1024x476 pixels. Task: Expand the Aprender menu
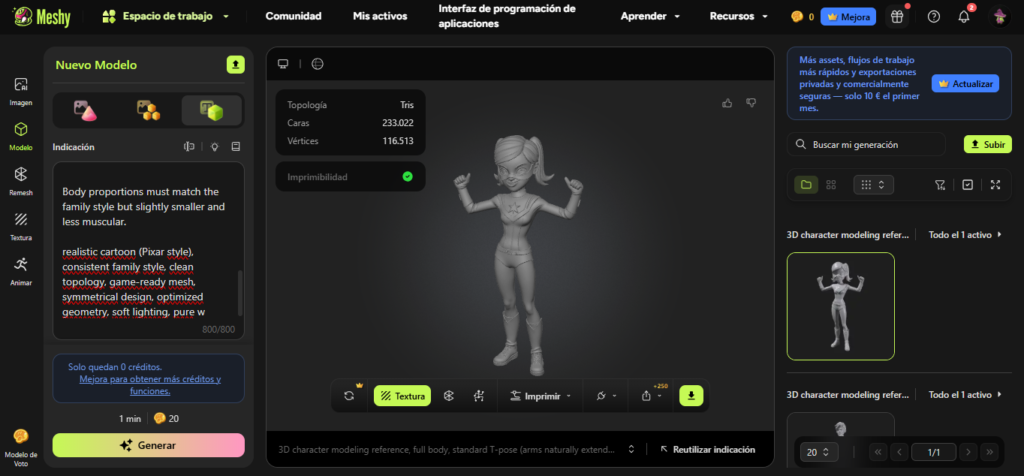tap(650, 16)
